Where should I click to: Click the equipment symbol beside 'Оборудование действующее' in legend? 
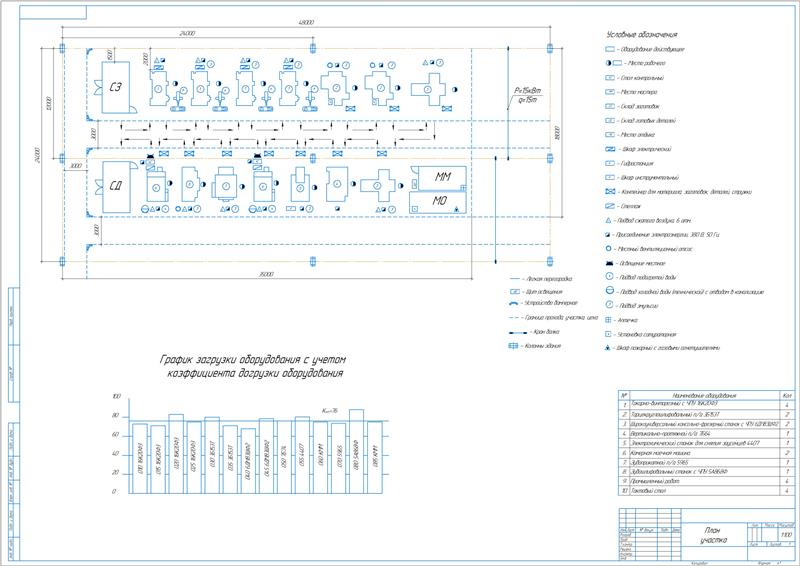pyautogui.click(x=609, y=50)
